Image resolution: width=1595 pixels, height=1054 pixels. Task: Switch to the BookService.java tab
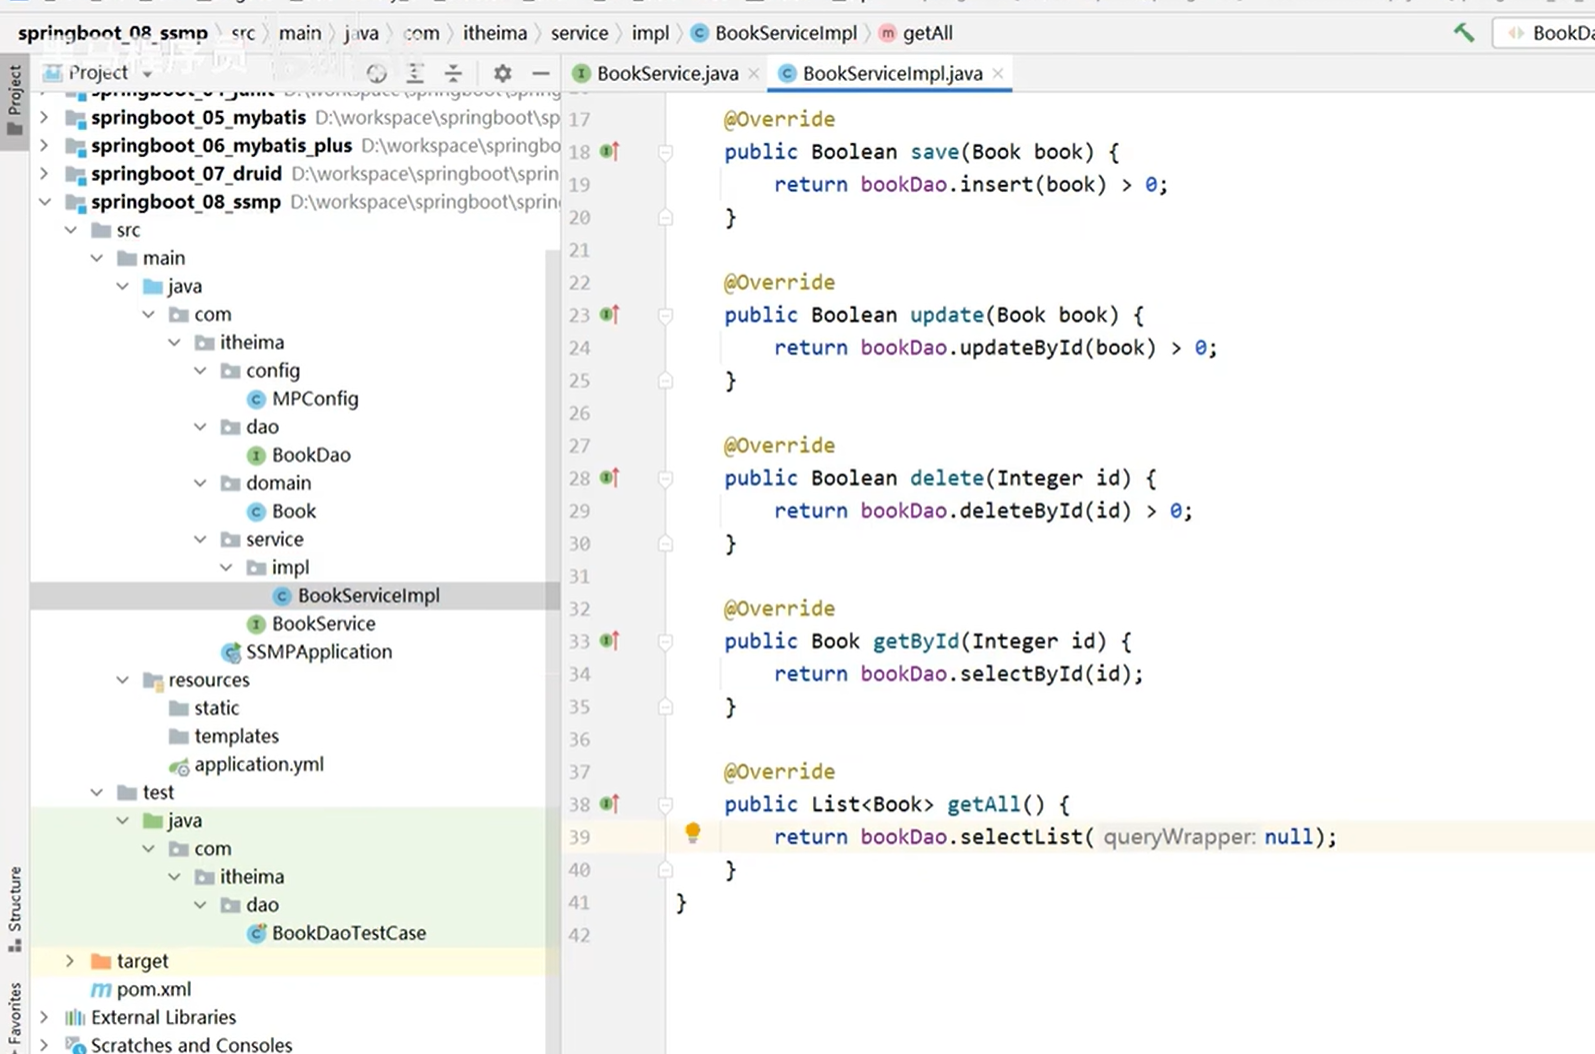(x=666, y=73)
